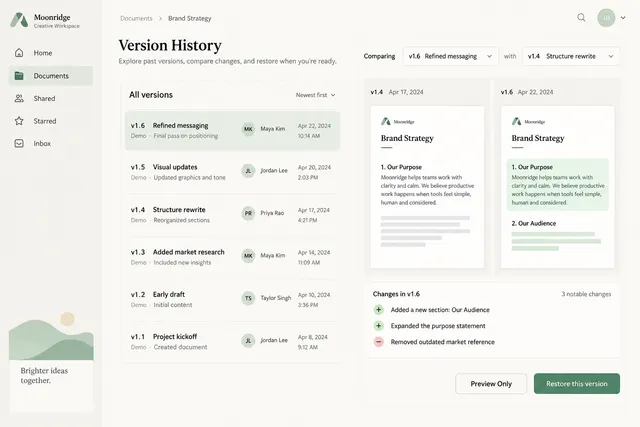Click plus icon for expanded purpose statement

pos(379,326)
